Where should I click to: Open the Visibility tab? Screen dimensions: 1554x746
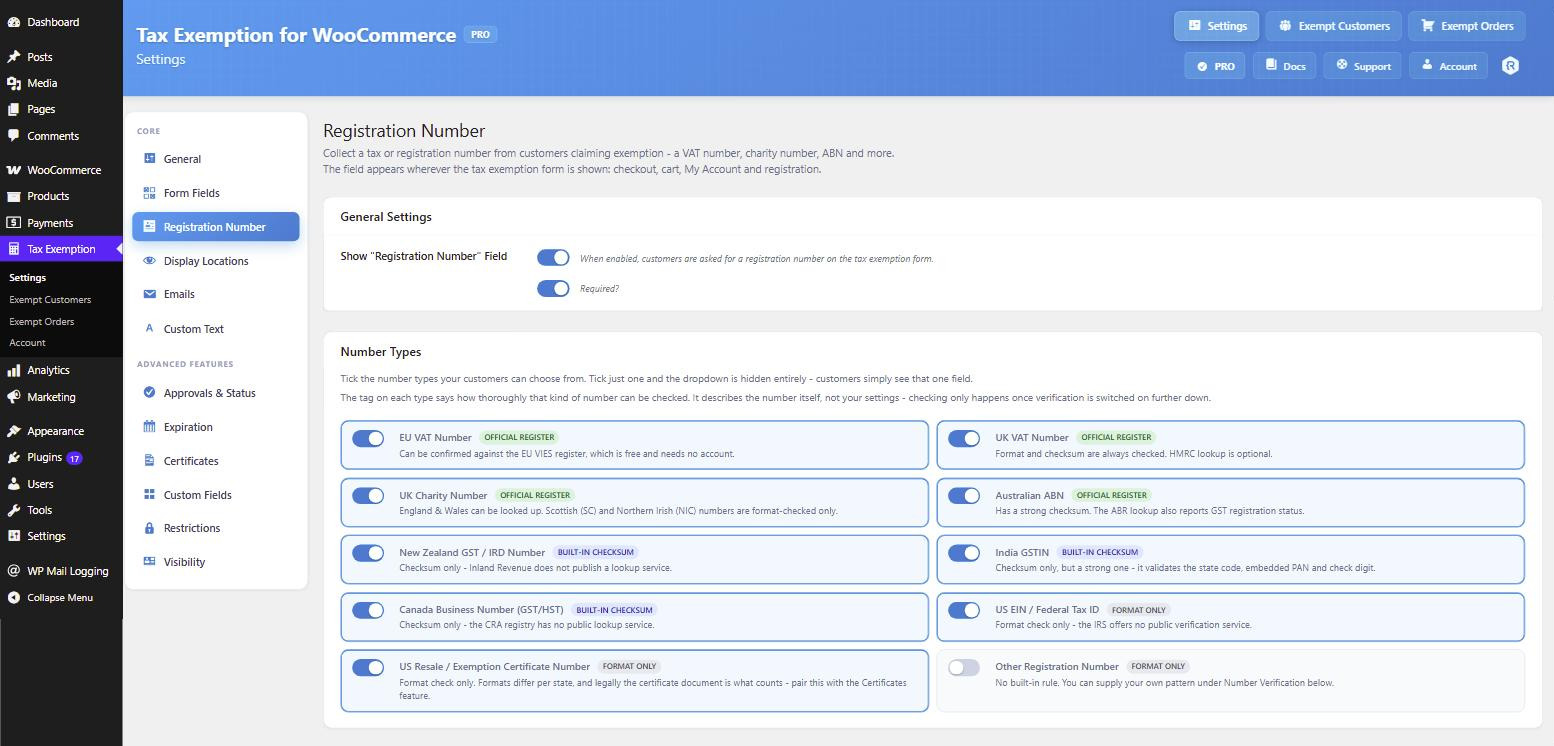point(215,562)
